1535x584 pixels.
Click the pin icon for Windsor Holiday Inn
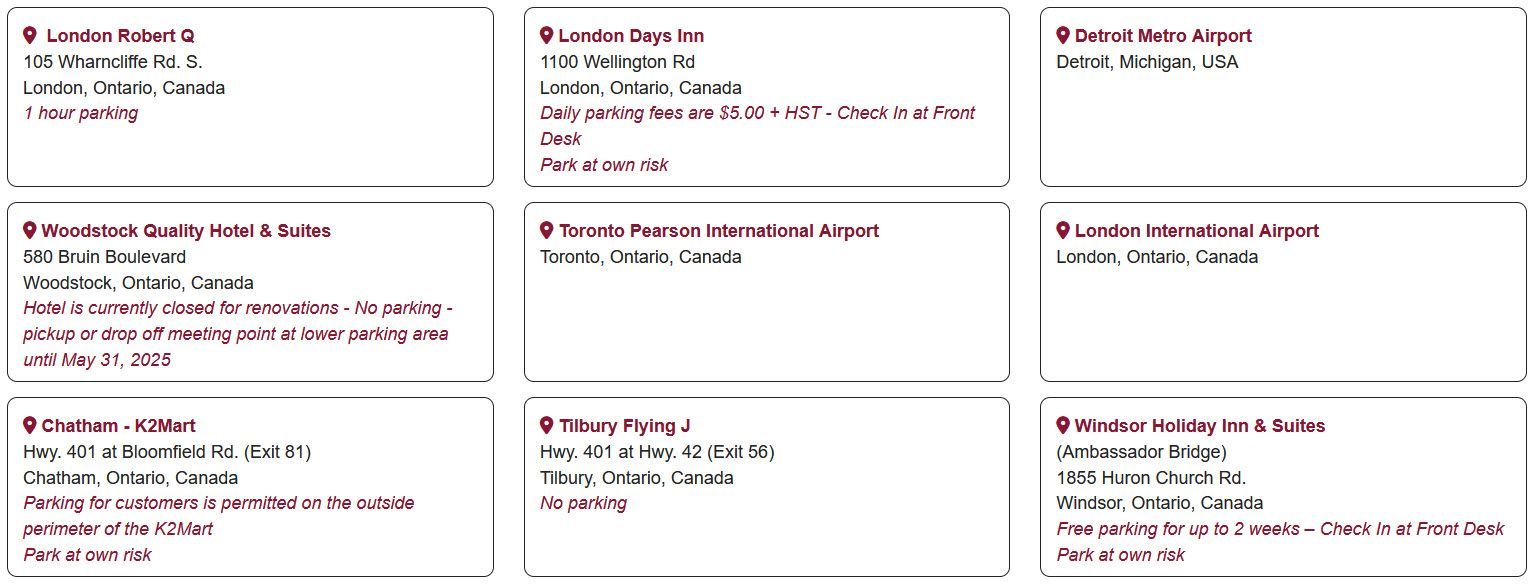[x=1063, y=425]
